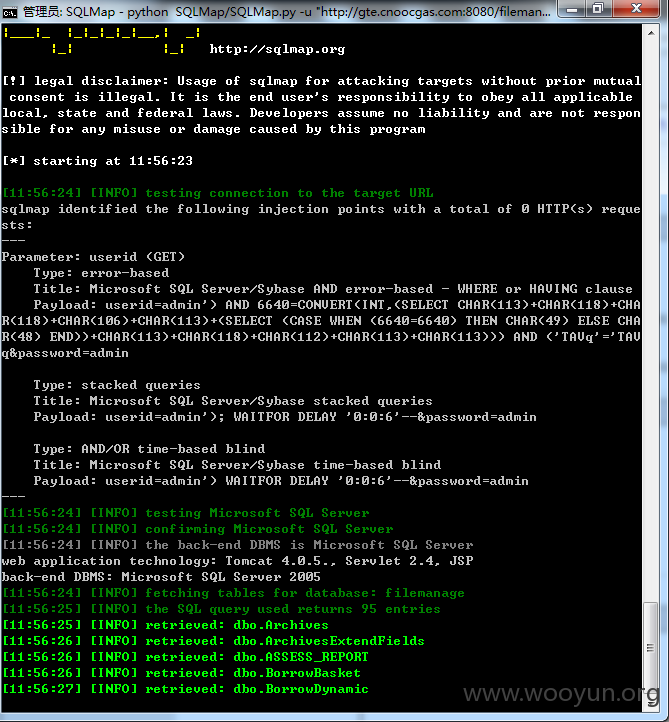Click the 'Type: error-based' line

(x=101, y=273)
